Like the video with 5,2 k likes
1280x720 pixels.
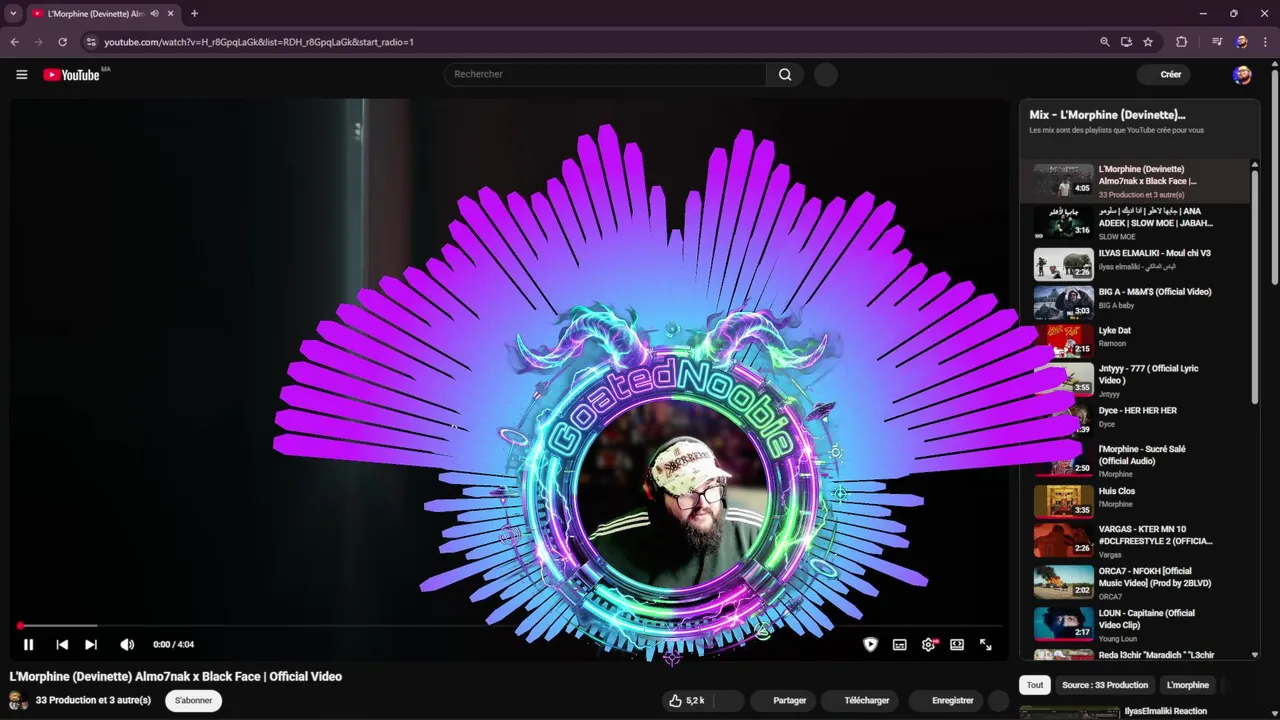[687, 700]
